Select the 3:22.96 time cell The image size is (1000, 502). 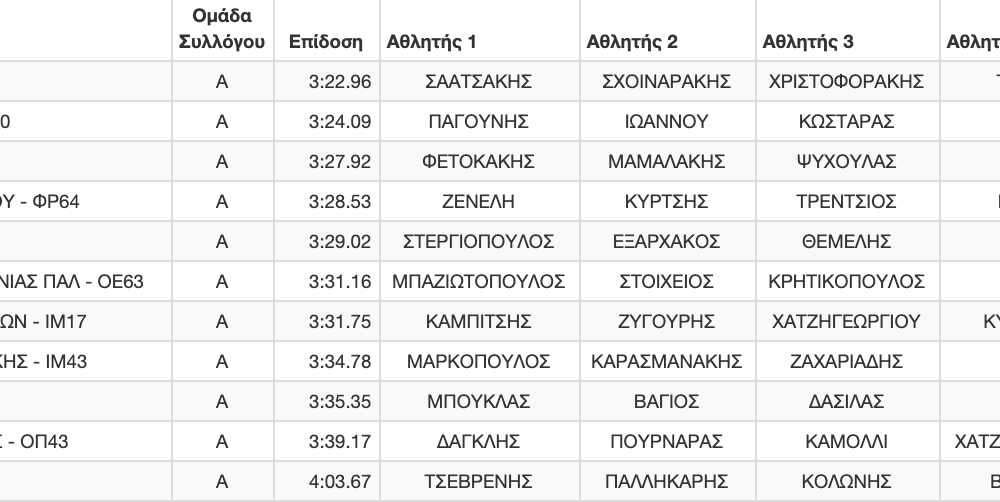327,82
